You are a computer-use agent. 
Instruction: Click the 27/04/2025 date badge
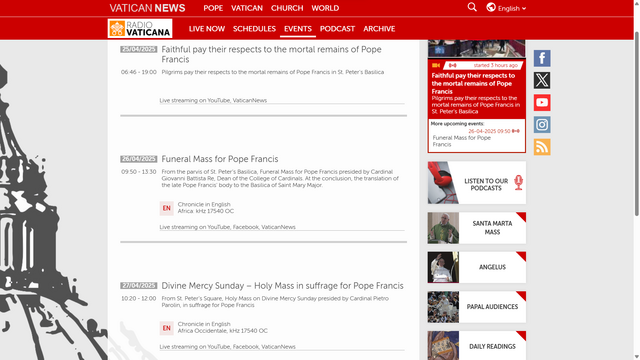pos(139,286)
